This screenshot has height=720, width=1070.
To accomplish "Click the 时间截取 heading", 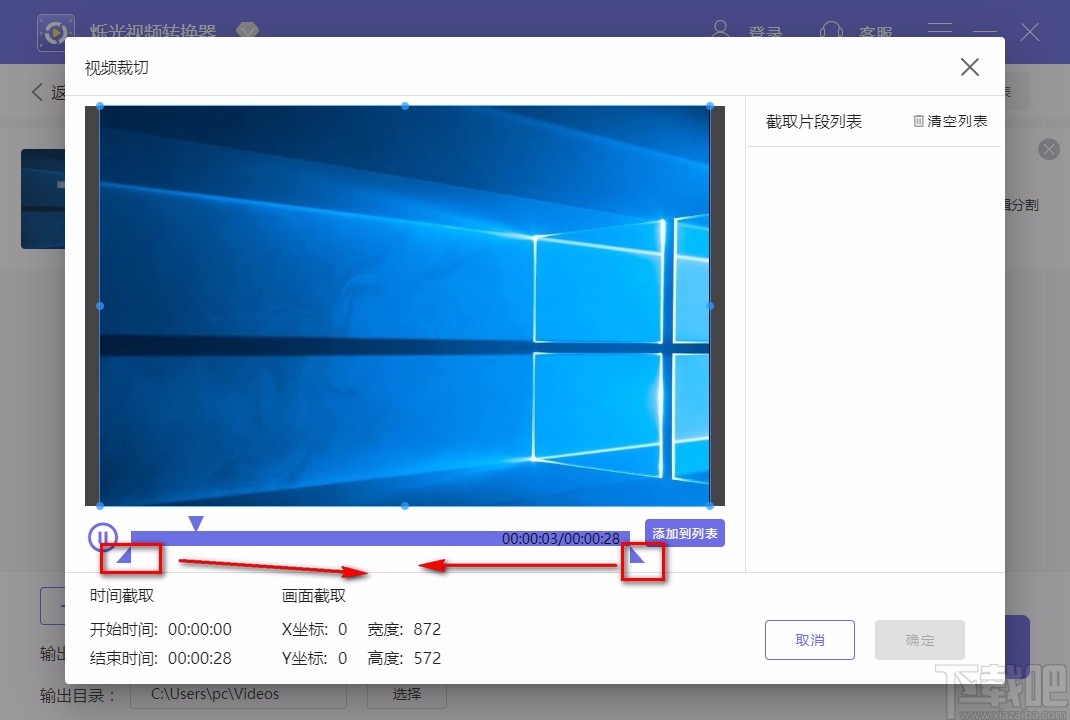I will click(x=122, y=596).
